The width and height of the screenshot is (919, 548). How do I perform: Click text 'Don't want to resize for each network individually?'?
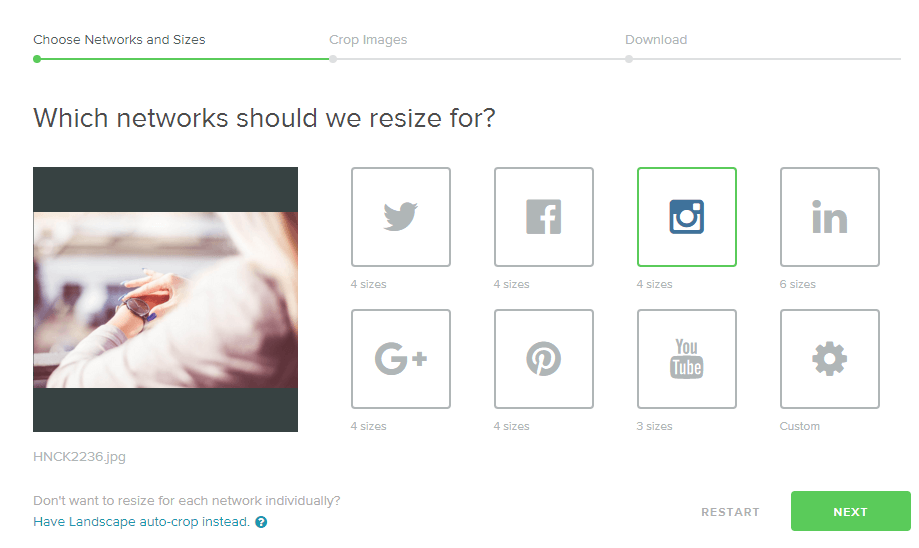pyautogui.click(x=186, y=501)
